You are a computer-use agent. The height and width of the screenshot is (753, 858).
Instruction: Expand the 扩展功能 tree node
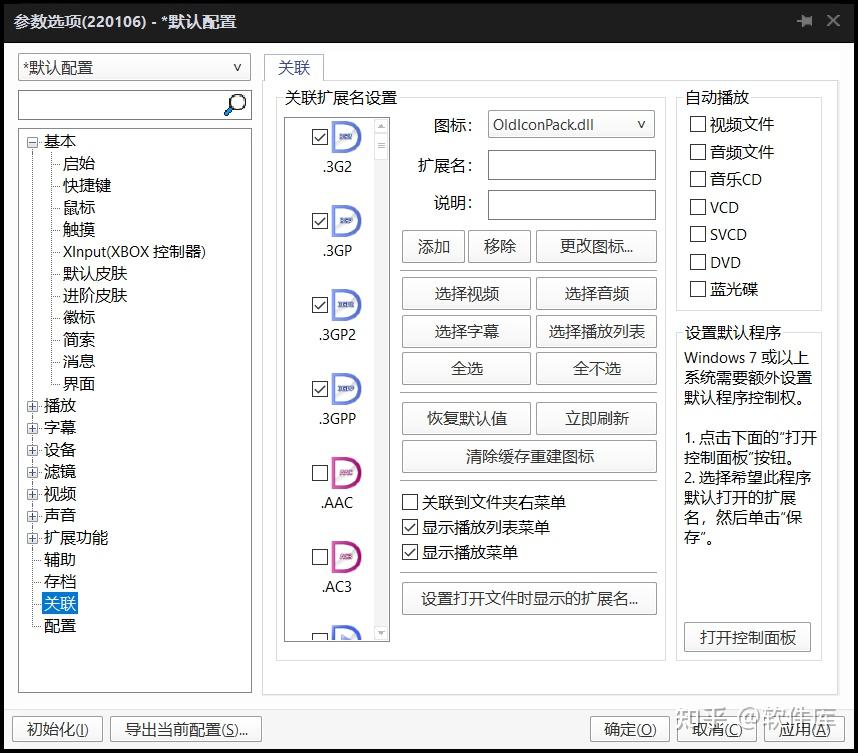click(x=33, y=538)
